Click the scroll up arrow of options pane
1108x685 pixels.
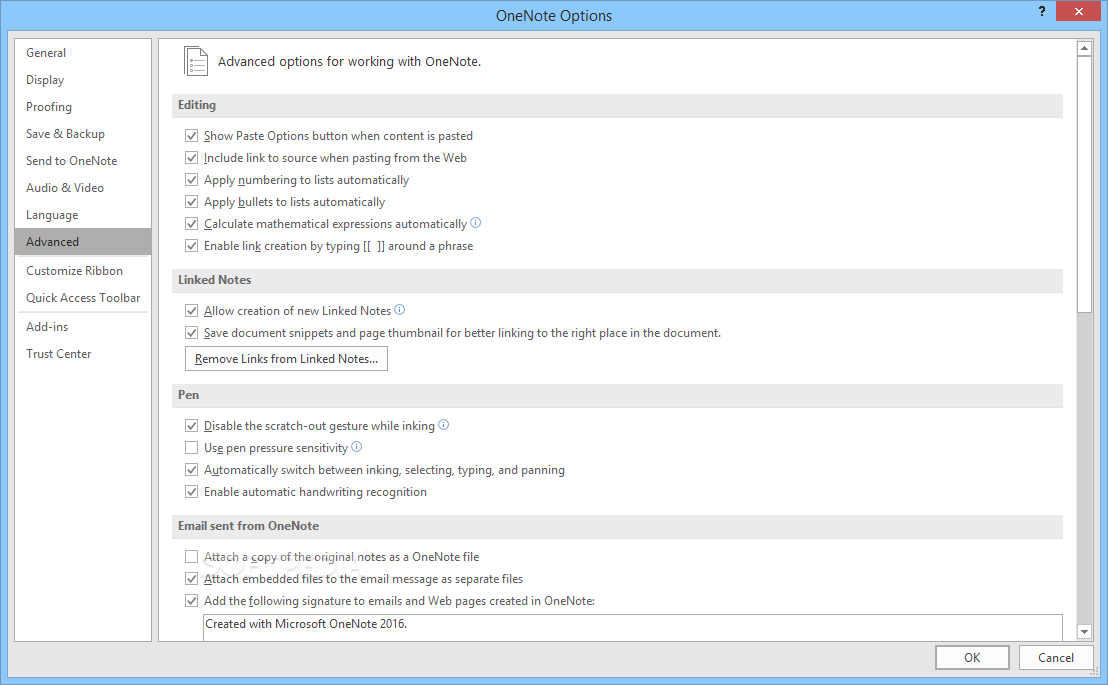(x=1084, y=48)
